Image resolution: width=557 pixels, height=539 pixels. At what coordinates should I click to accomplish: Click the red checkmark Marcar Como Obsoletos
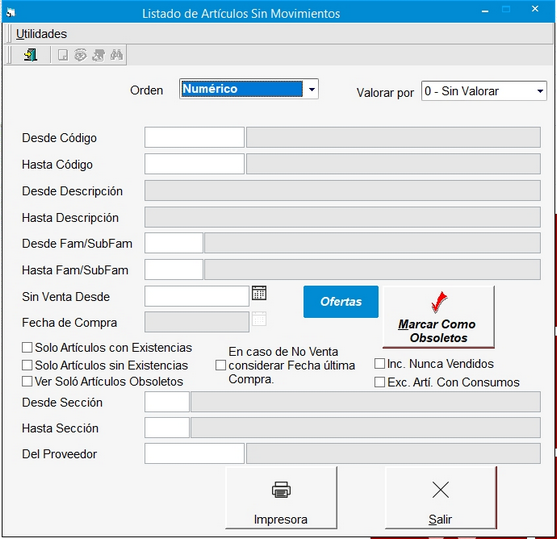tap(439, 317)
